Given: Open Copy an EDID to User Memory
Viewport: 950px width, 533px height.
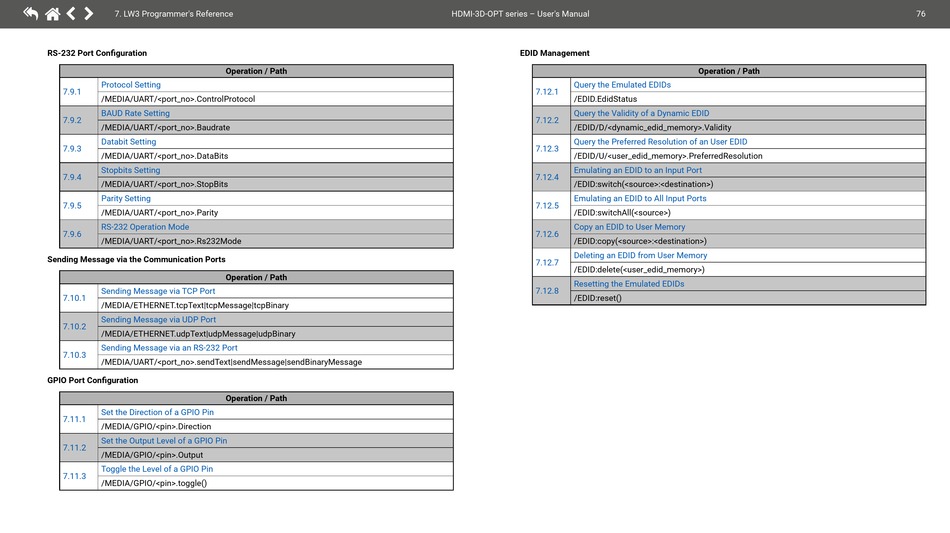Looking at the screenshot, I should point(629,227).
